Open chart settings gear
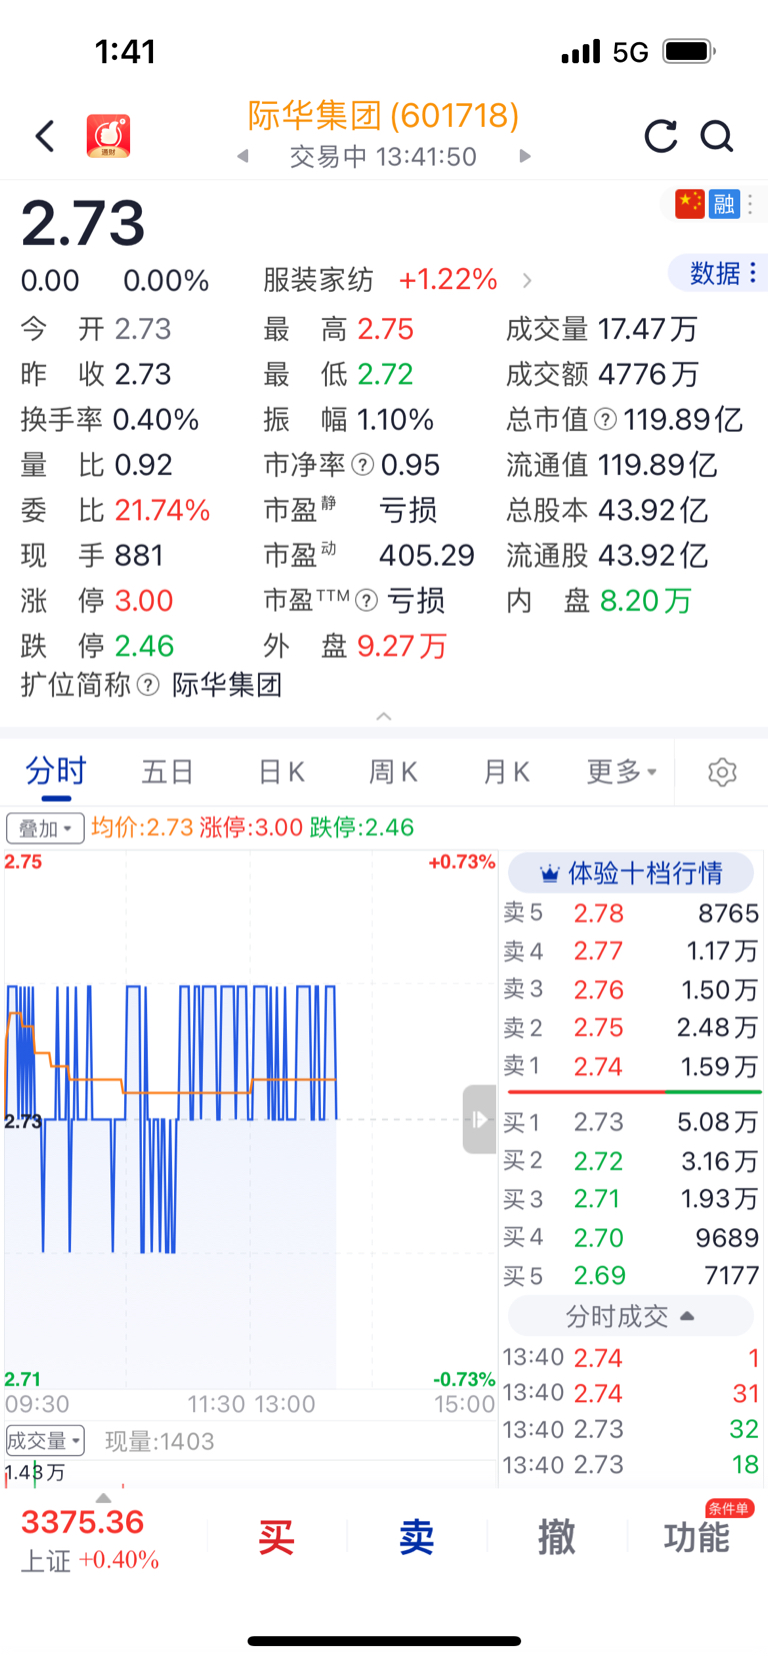This screenshot has width=768, height=1663. [x=722, y=772]
